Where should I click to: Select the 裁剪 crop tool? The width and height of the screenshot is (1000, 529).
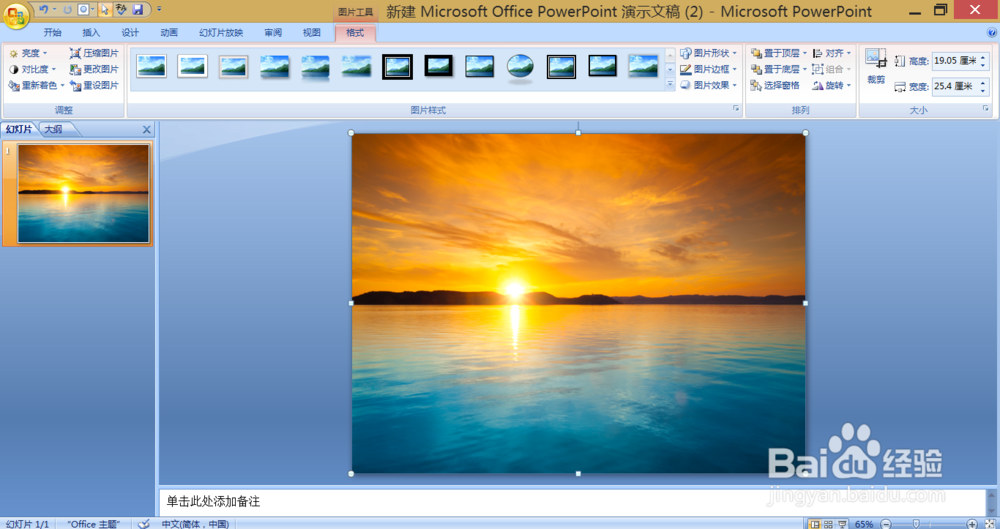pos(876,66)
